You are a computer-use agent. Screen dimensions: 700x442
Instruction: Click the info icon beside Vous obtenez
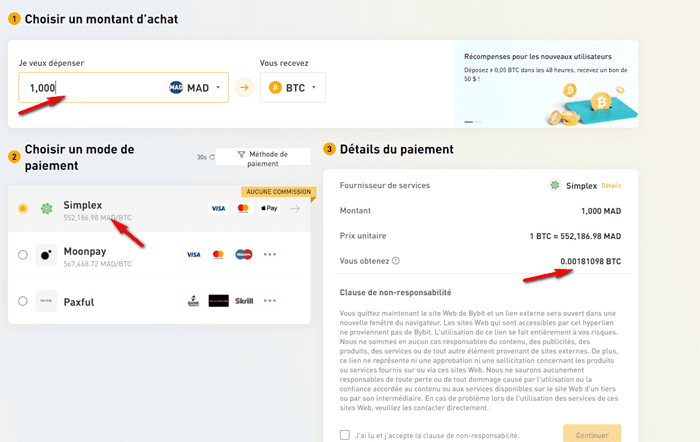pos(396,262)
